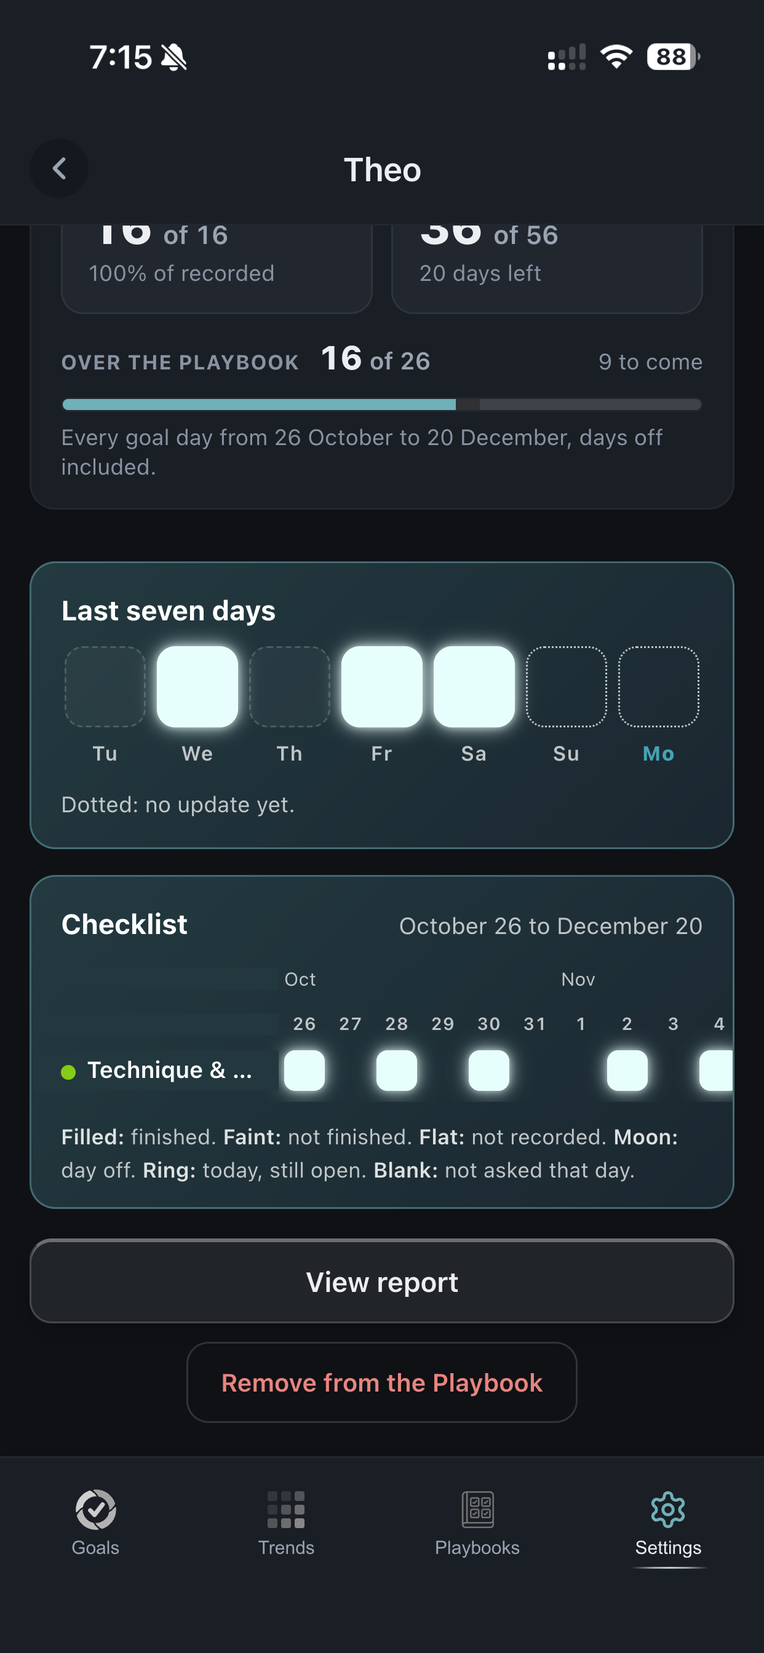Click the View report button
Image resolution: width=764 pixels, height=1653 pixels.
382,1281
